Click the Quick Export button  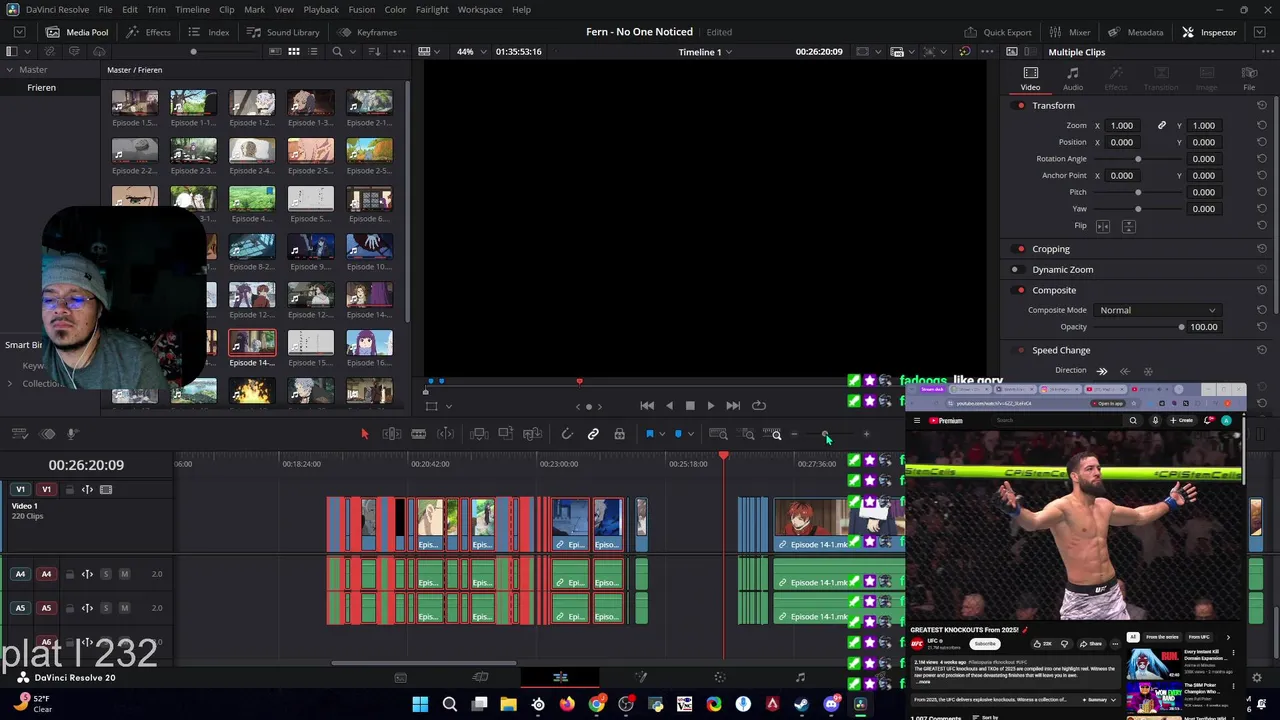pyautogui.click(x=997, y=32)
